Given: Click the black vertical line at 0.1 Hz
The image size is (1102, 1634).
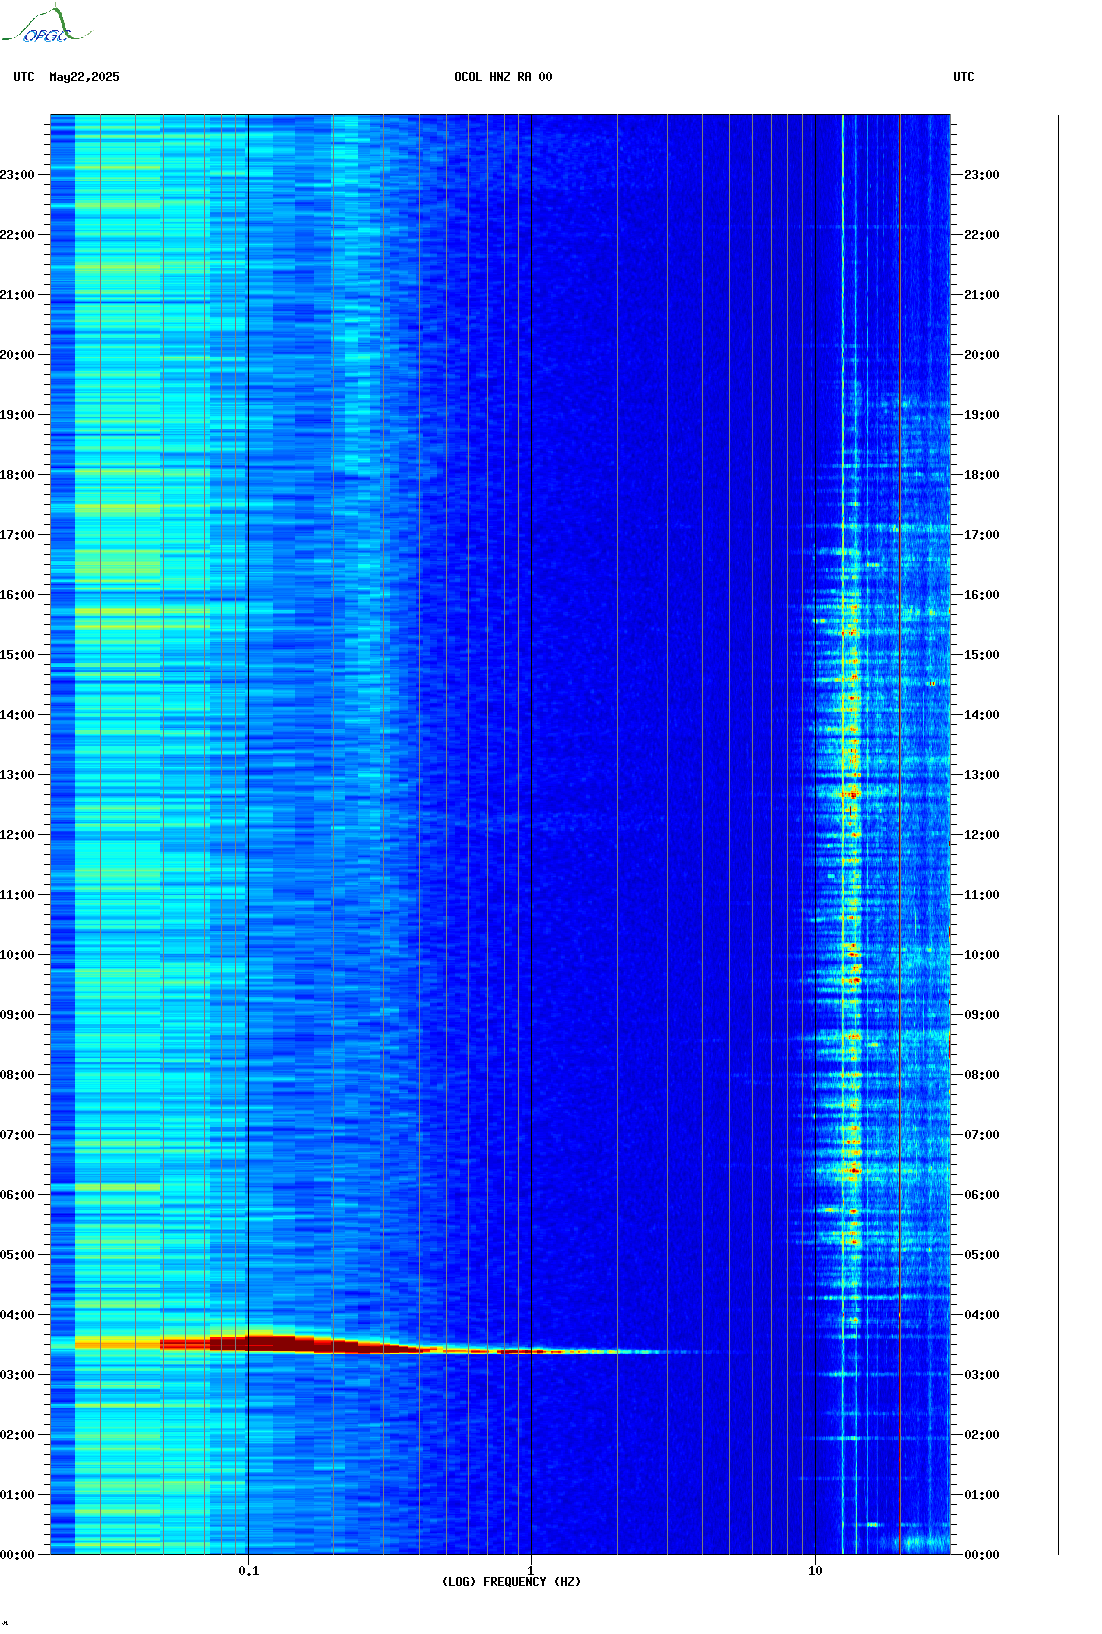Looking at the screenshot, I should click(x=248, y=800).
